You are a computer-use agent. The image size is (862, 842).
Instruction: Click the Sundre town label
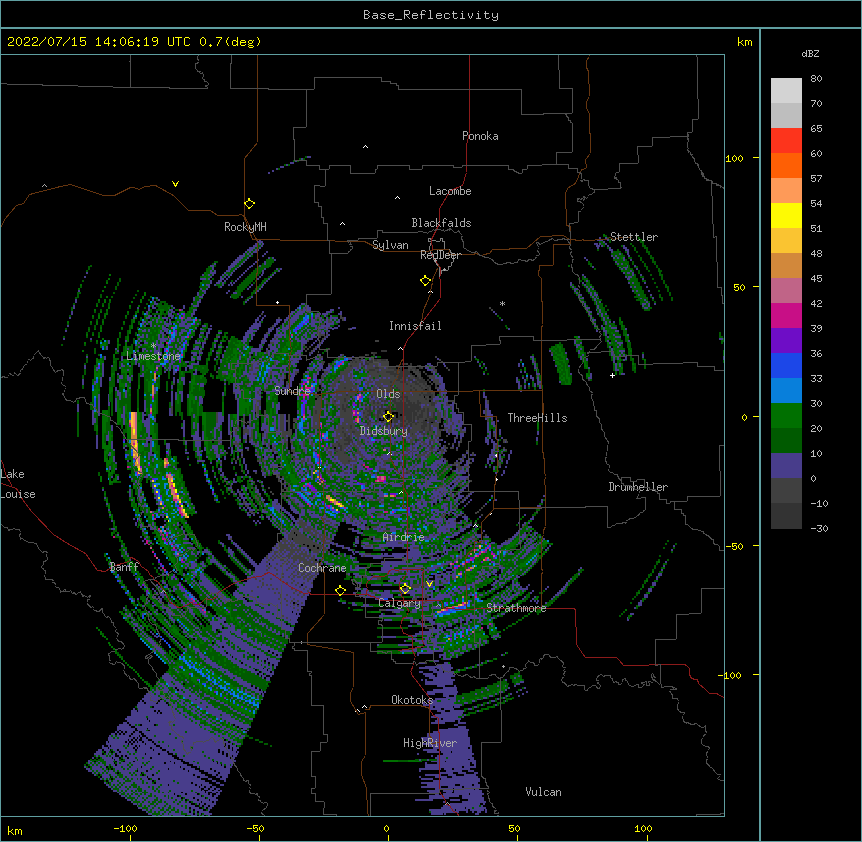tap(292, 391)
